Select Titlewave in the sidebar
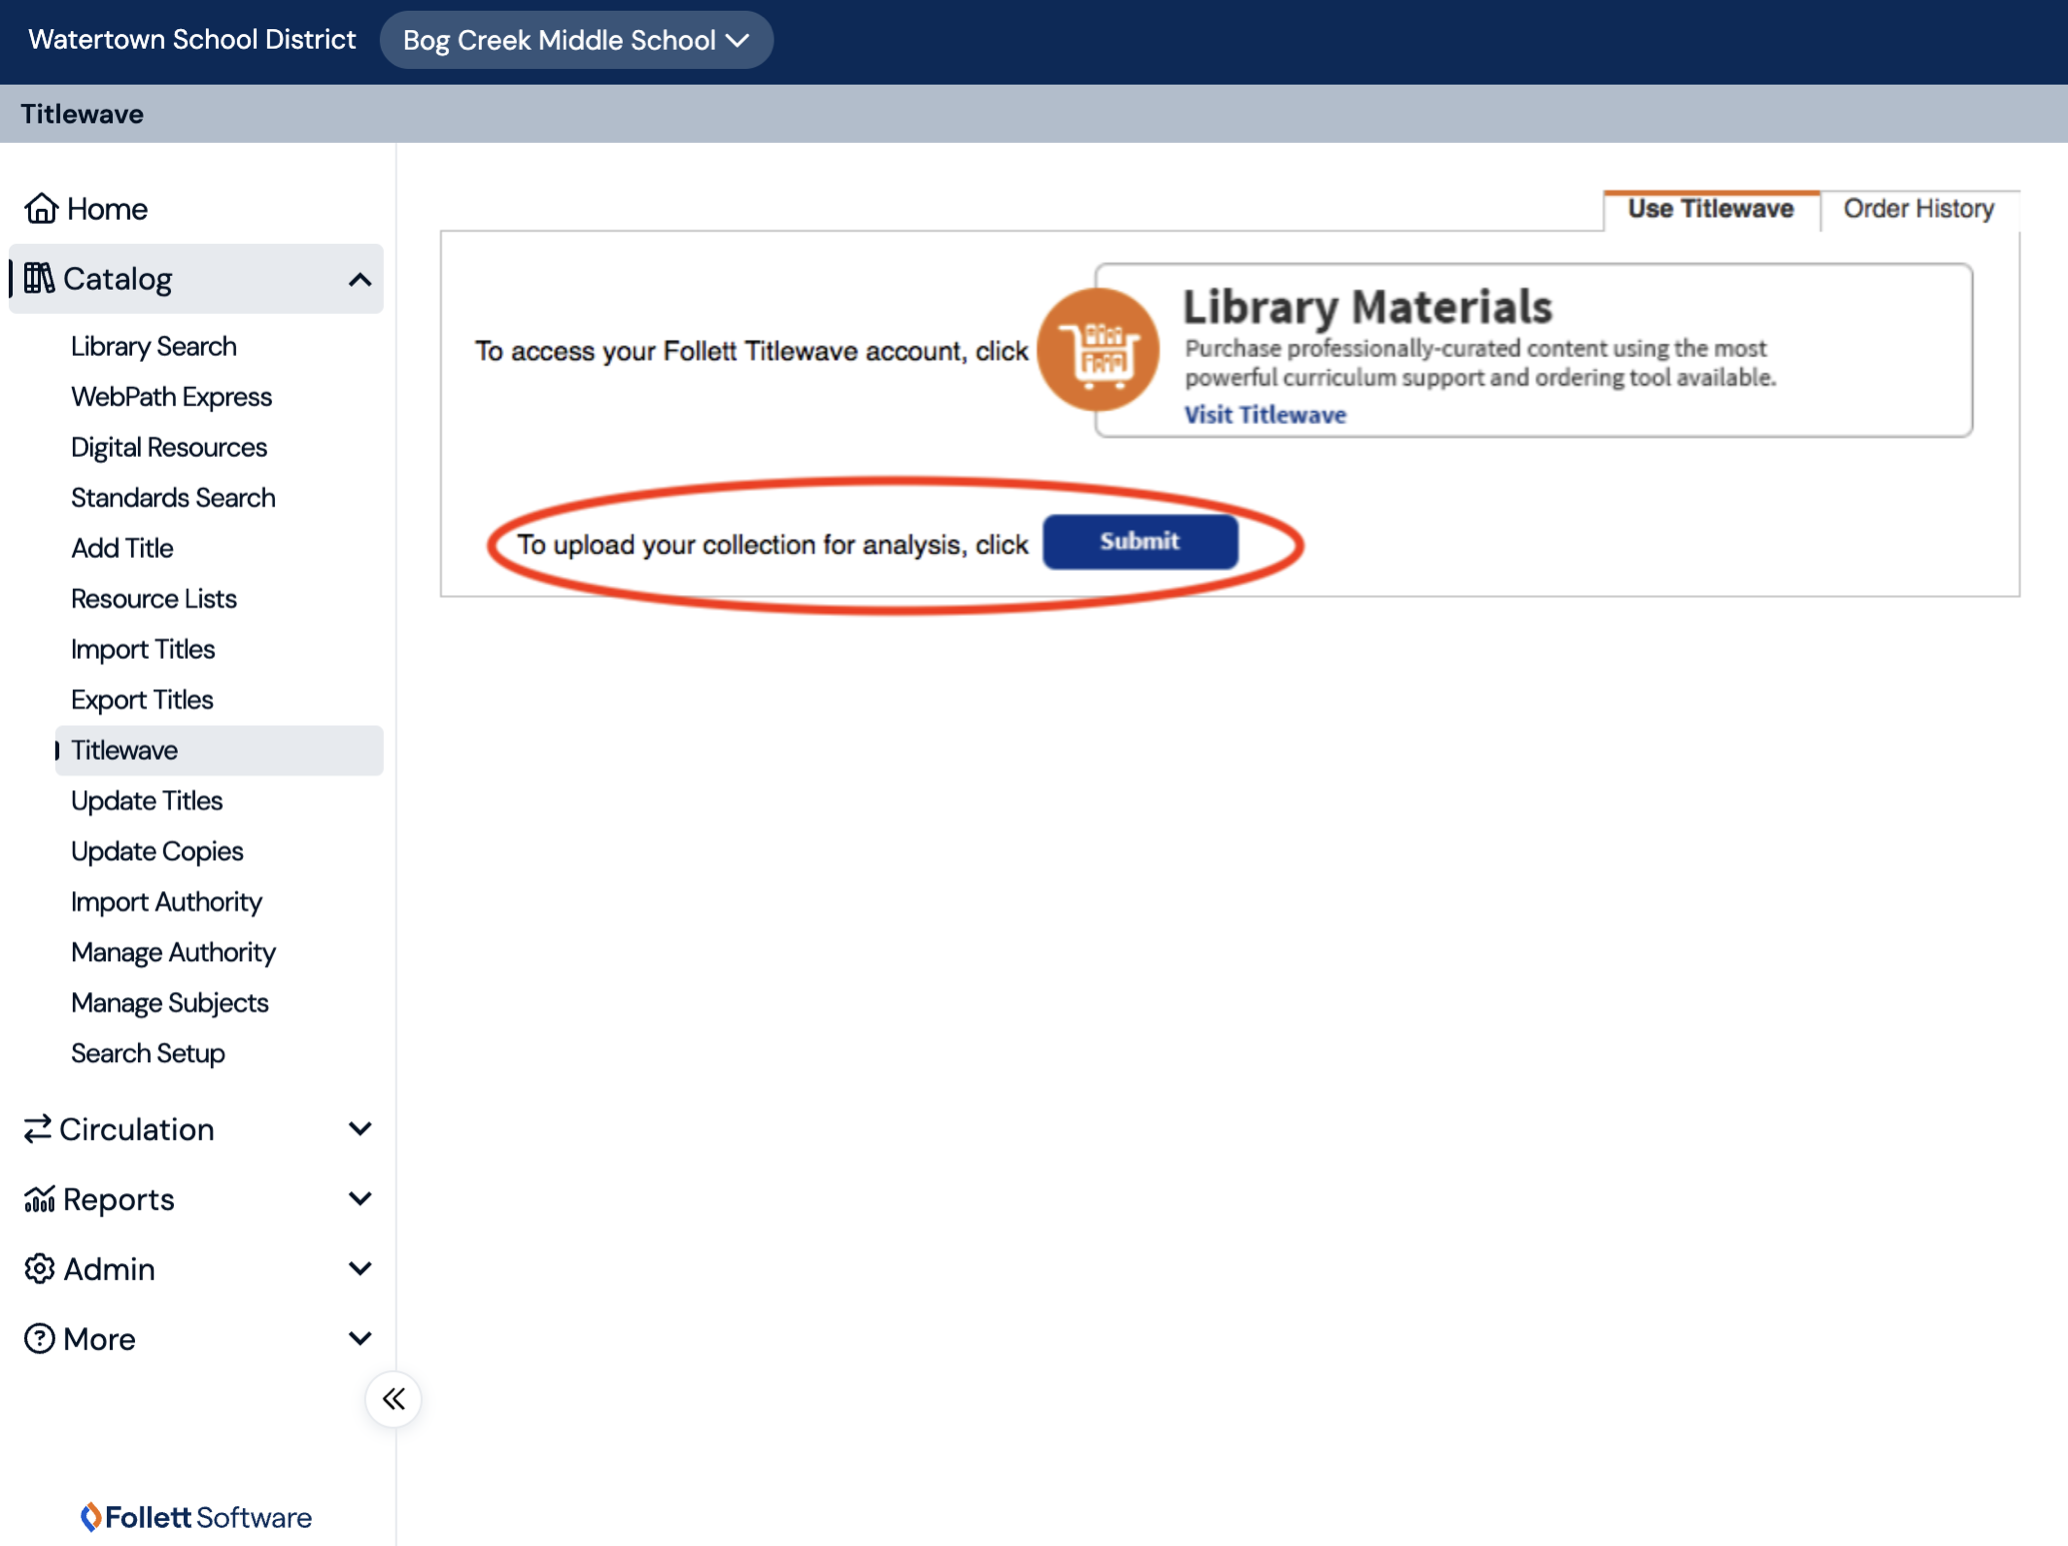The height and width of the screenshot is (1546, 2068). coord(219,750)
